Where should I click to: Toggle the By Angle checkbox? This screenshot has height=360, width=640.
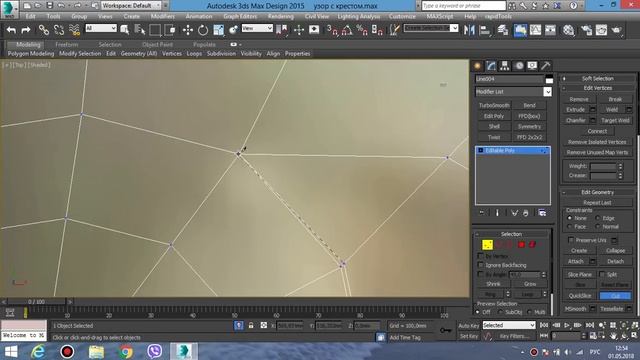click(x=480, y=274)
